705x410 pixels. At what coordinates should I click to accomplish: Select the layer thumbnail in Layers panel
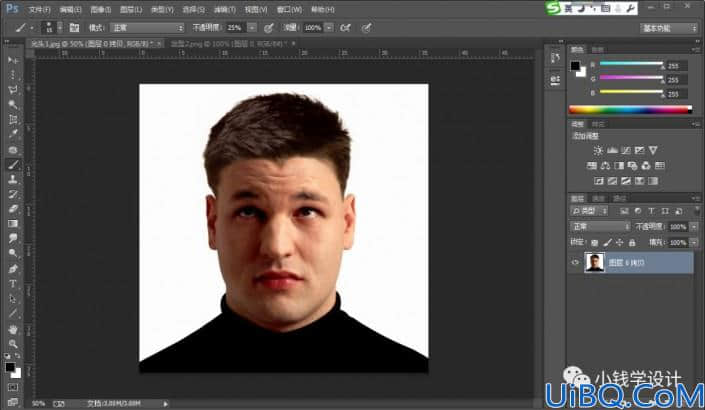click(x=594, y=263)
